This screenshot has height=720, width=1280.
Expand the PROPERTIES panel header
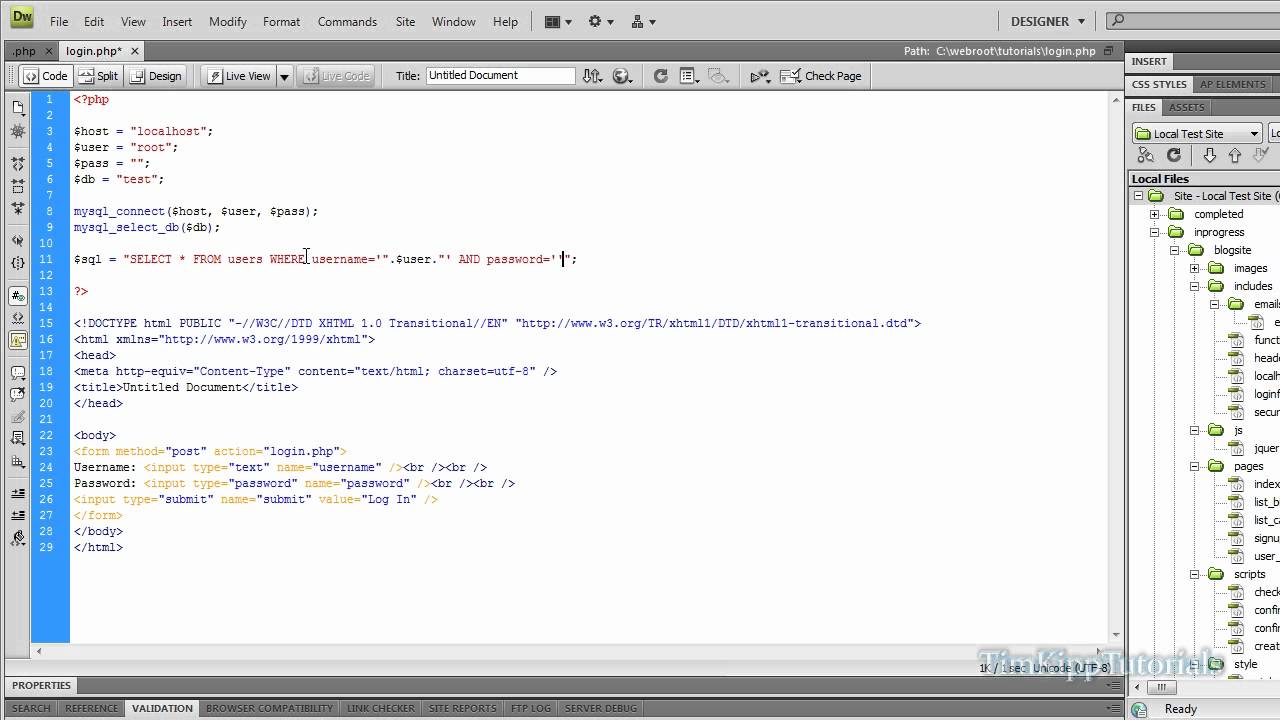(42, 685)
